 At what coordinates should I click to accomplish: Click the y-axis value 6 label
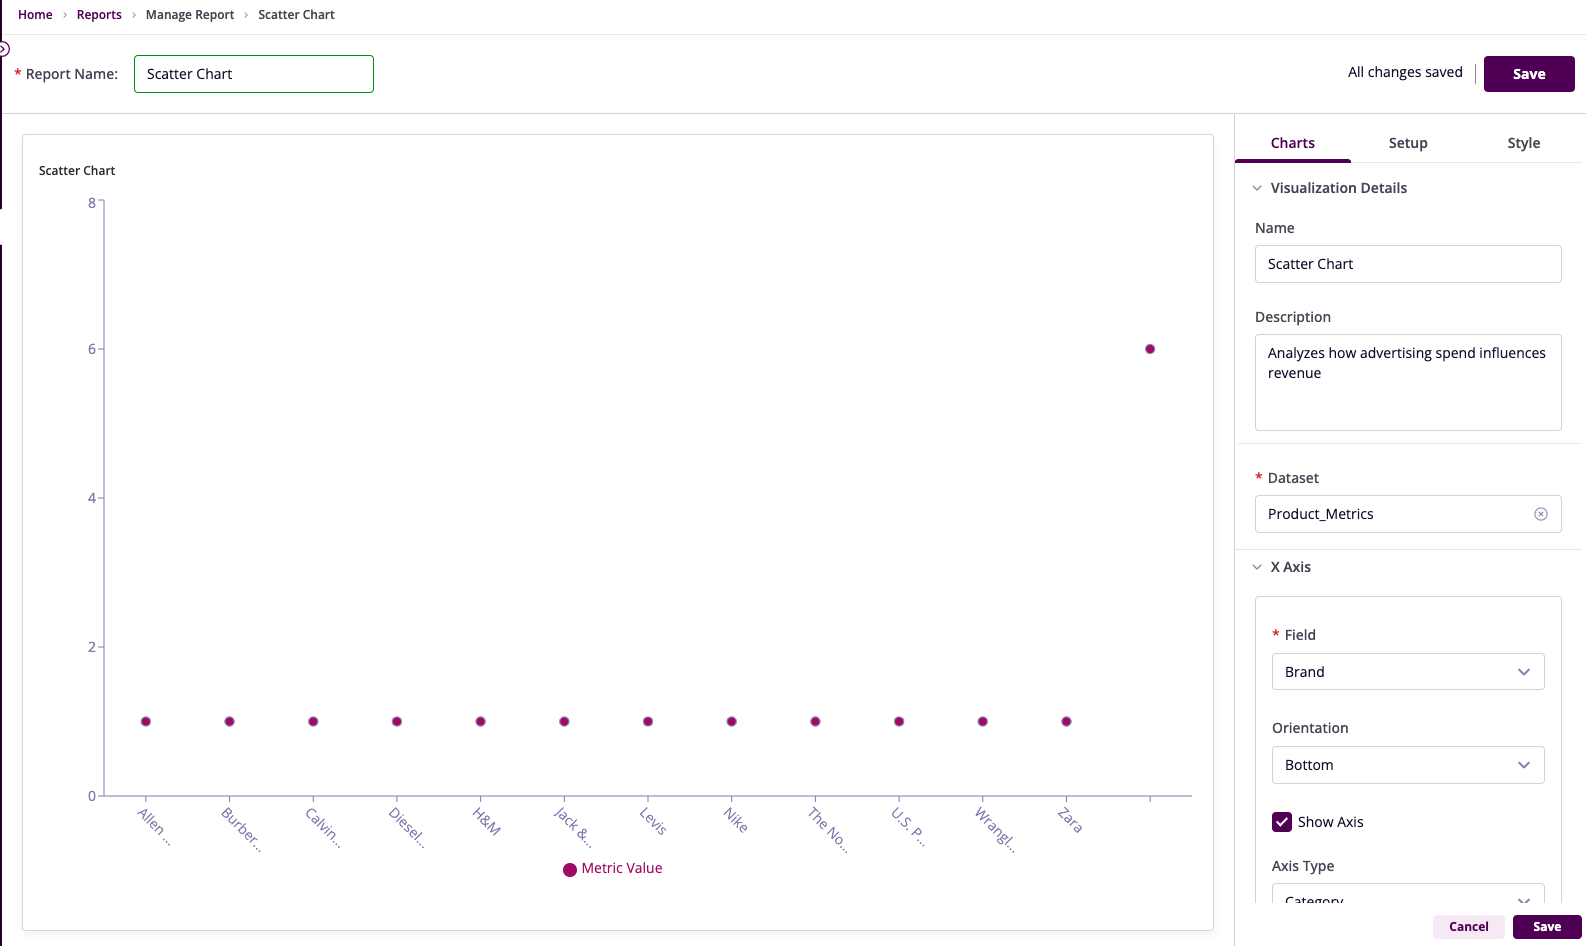pyautogui.click(x=92, y=349)
